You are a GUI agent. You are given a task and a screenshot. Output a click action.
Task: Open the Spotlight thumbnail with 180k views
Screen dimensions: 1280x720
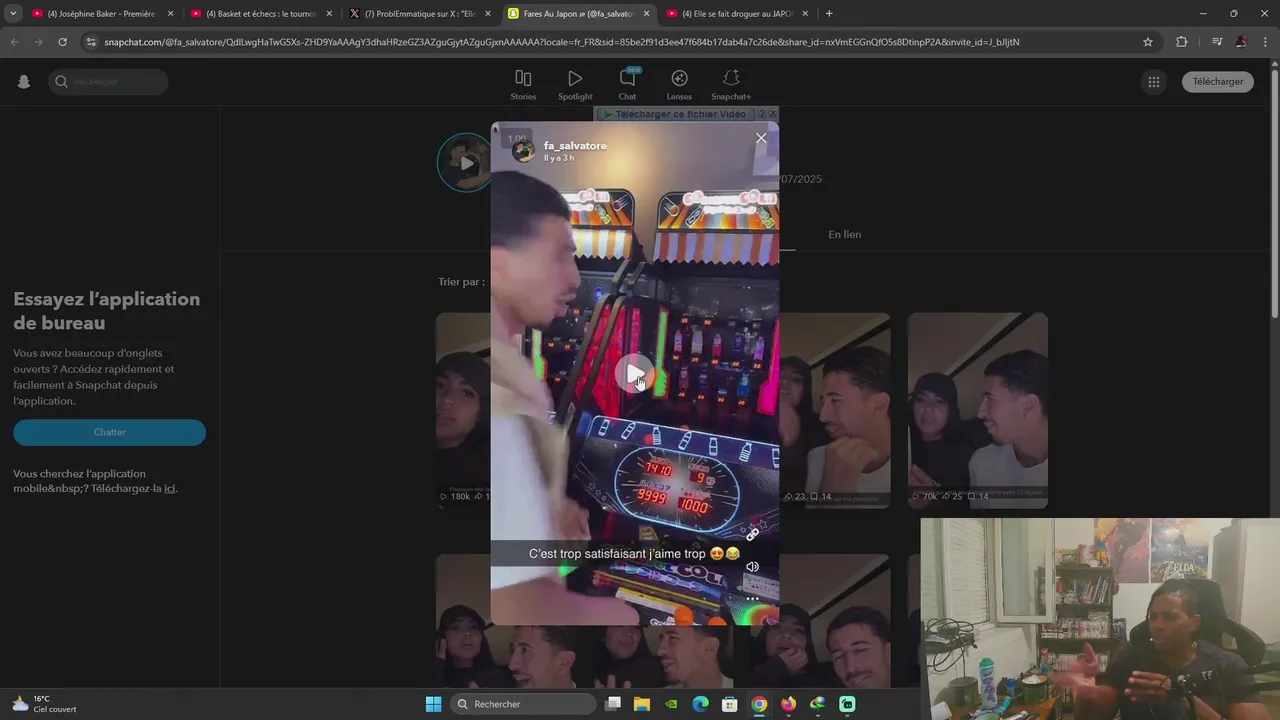point(463,410)
